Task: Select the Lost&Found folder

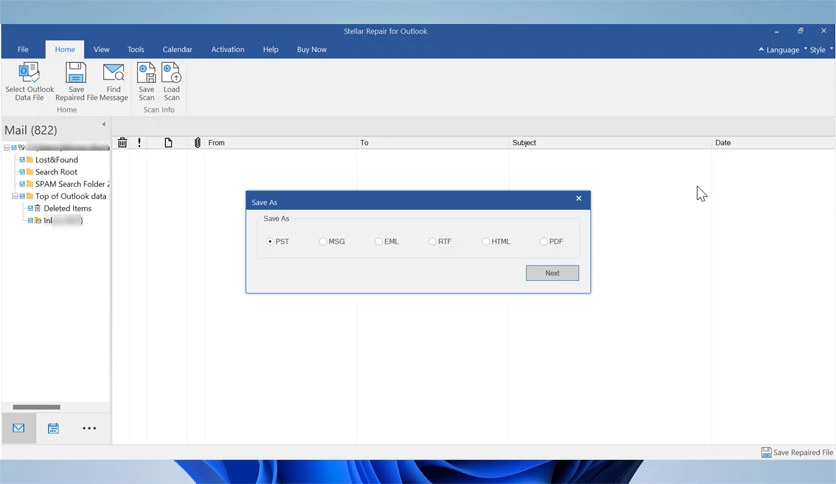Action: click(57, 159)
